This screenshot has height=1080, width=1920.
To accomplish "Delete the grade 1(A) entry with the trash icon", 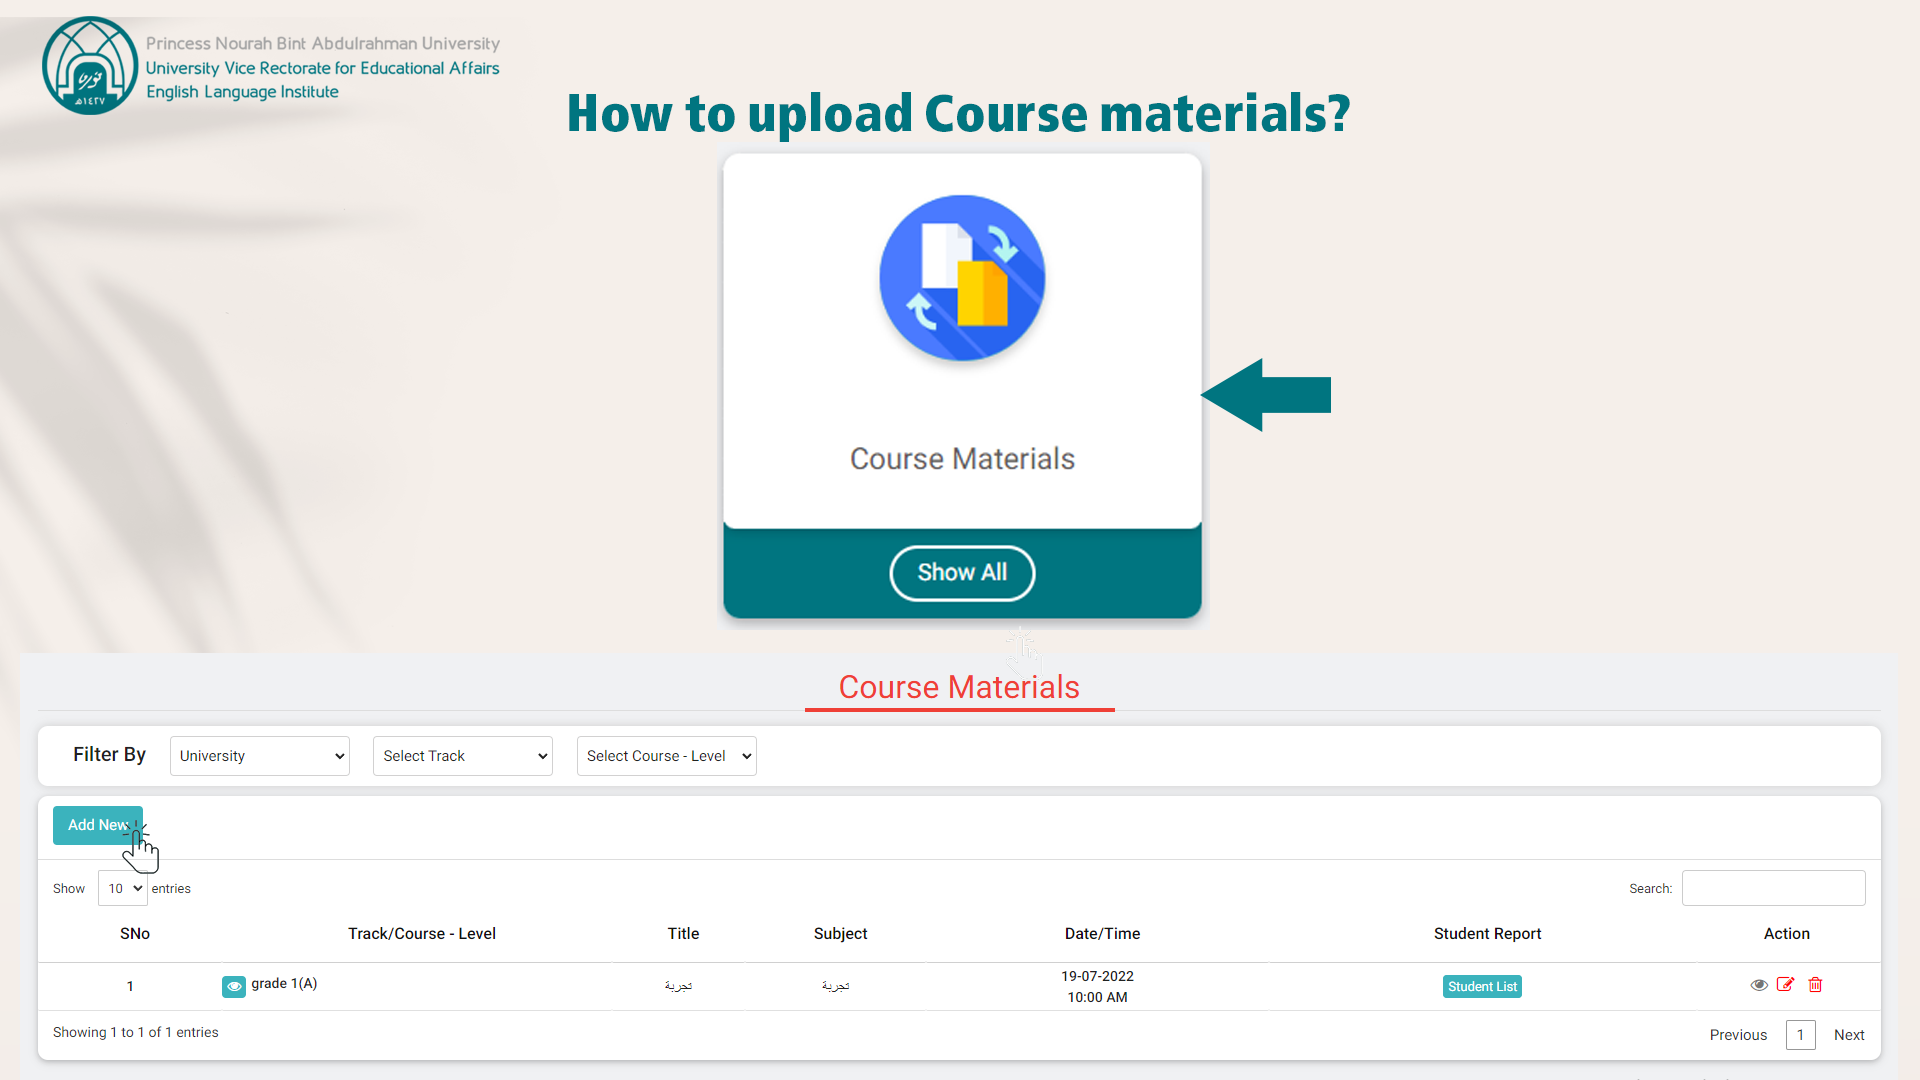I will click(1815, 985).
